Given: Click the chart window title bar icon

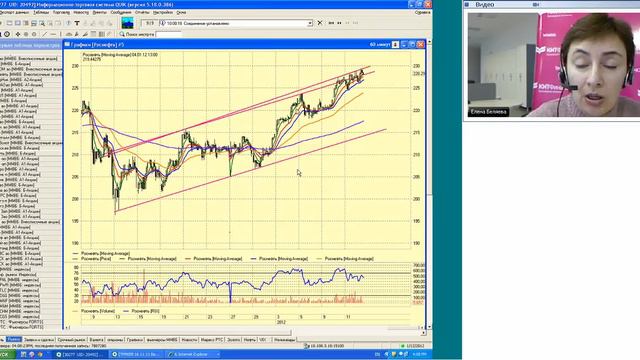Looking at the screenshot, I should click(67, 44).
